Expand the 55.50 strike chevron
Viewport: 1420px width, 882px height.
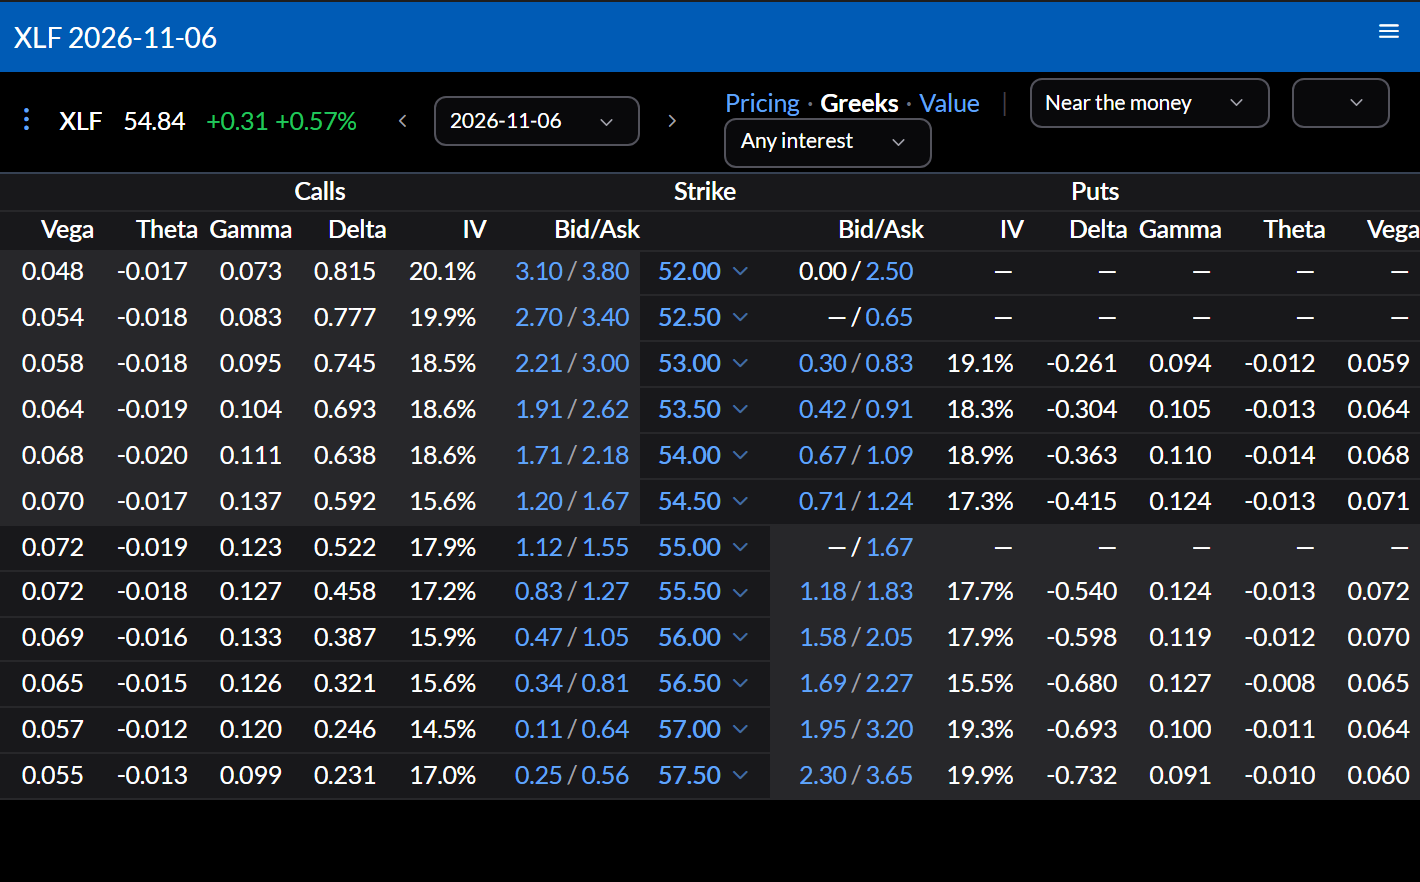[740, 592]
